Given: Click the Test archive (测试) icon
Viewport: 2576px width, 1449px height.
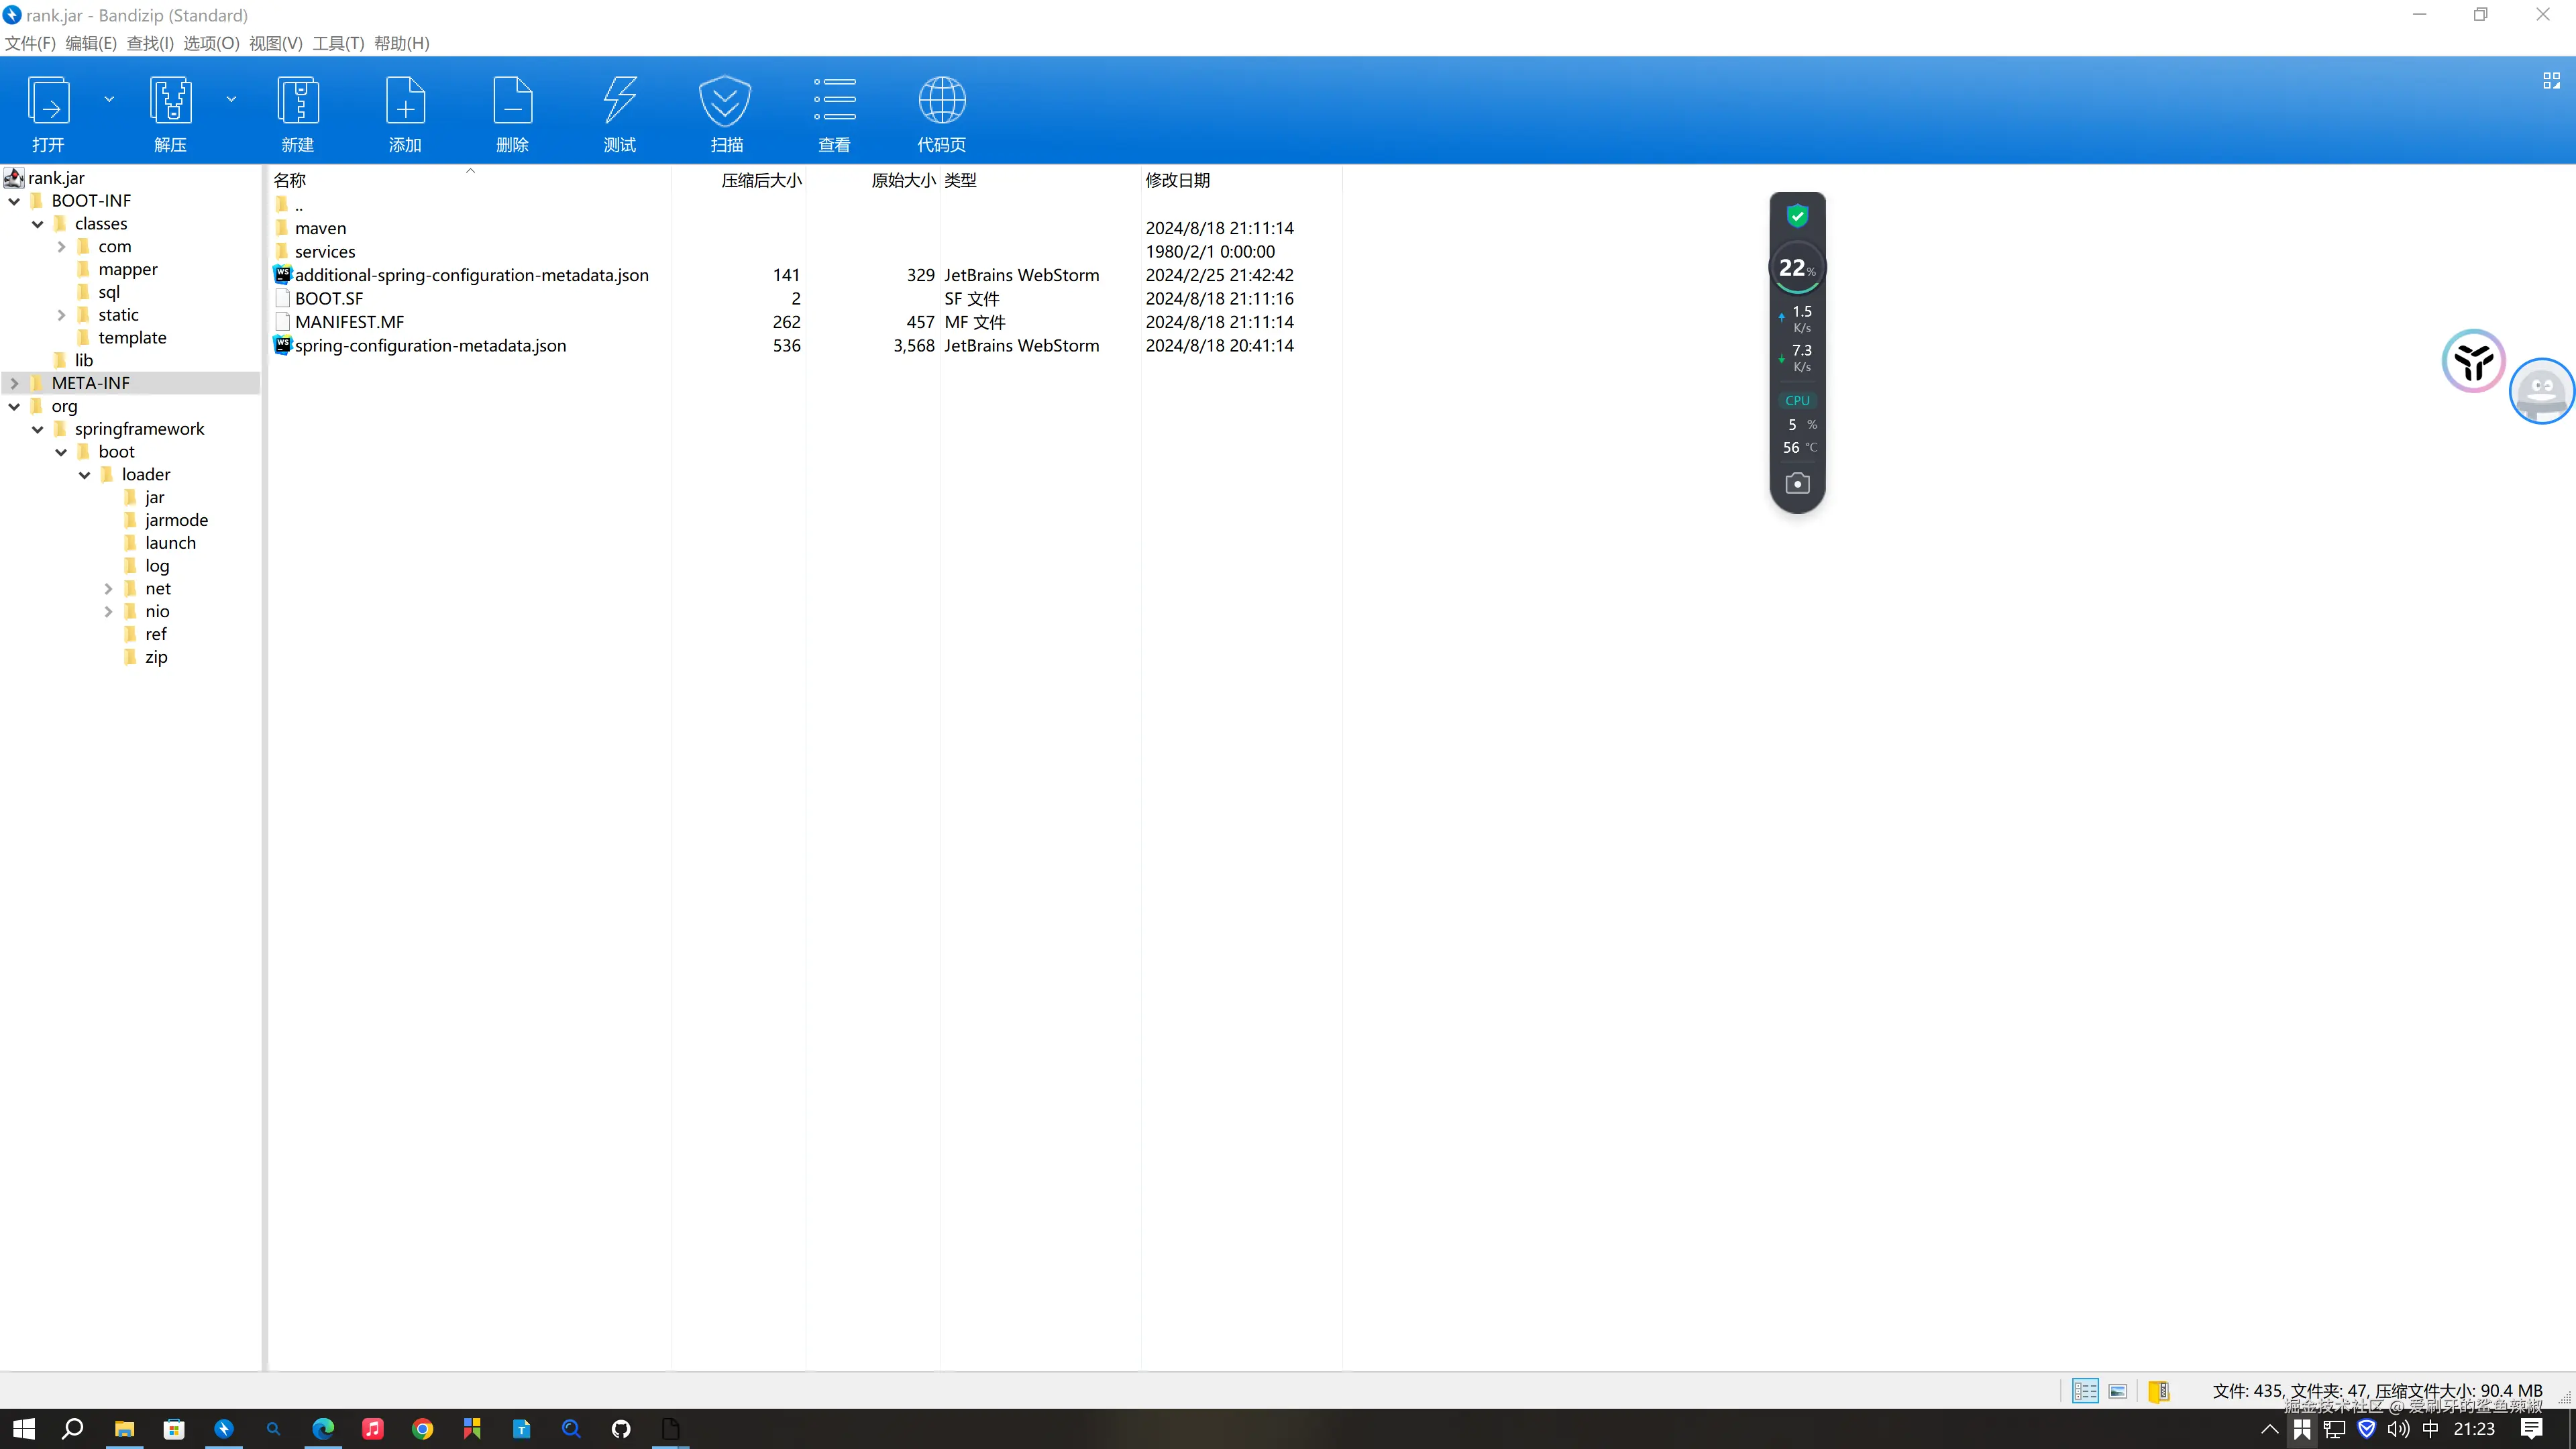Looking at the screenshot, I should [619, 101].
